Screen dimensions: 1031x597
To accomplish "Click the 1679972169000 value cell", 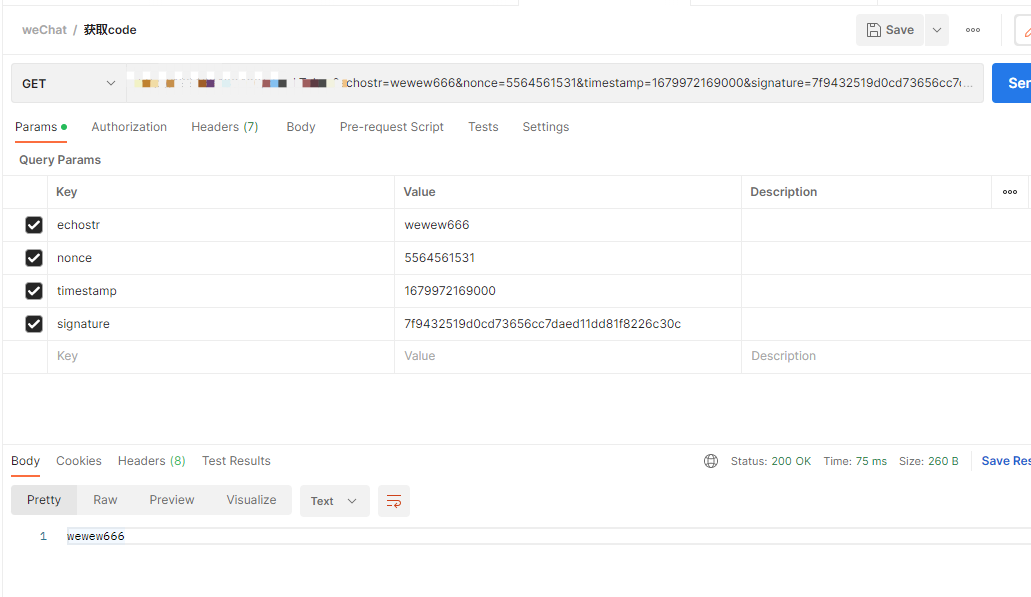I will [x=568, y=291].
